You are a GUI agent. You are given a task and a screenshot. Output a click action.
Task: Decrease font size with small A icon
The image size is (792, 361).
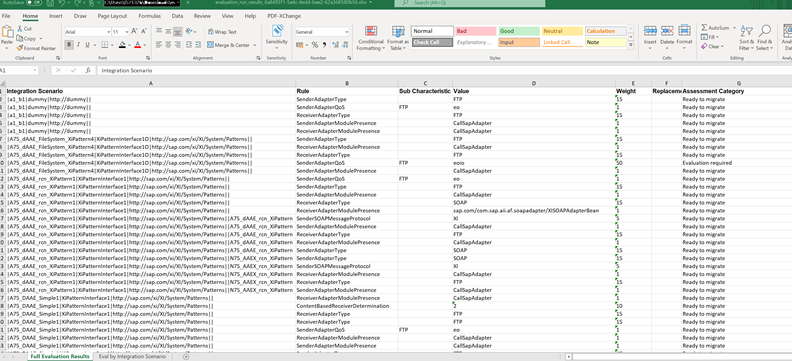pyautogui.click(x=143, y=31)
